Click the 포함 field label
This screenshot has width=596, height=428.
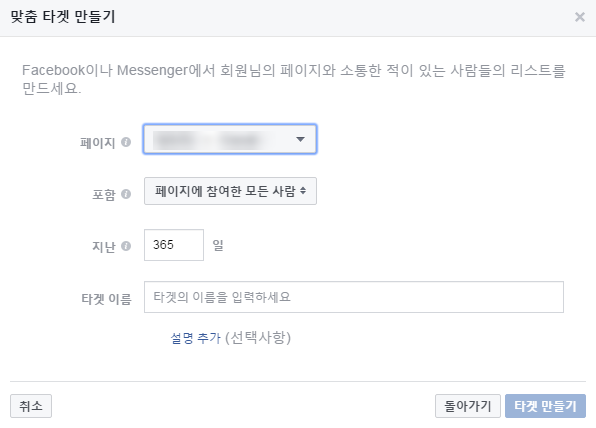104,195
